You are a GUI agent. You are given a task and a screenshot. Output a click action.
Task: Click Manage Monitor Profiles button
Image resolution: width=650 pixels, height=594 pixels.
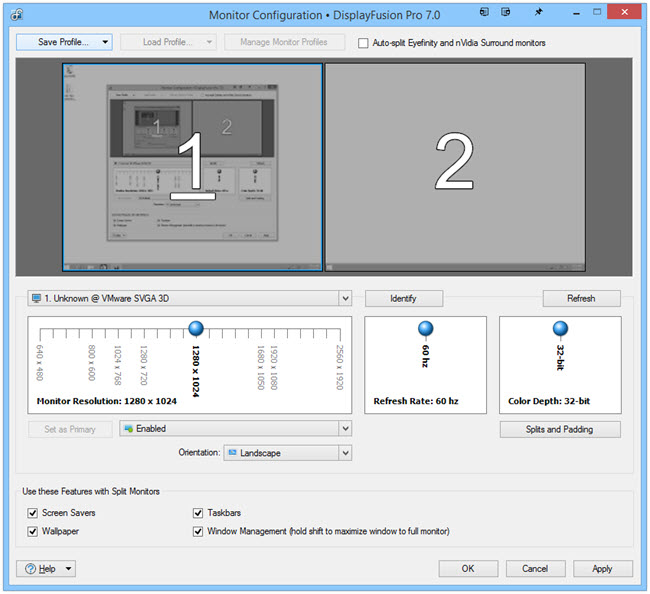284,42
